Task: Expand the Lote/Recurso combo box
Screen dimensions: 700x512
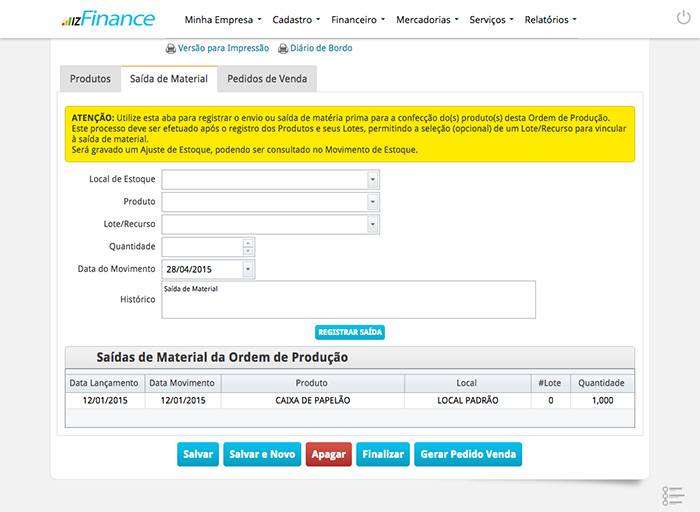Action: tap(373, 224)
